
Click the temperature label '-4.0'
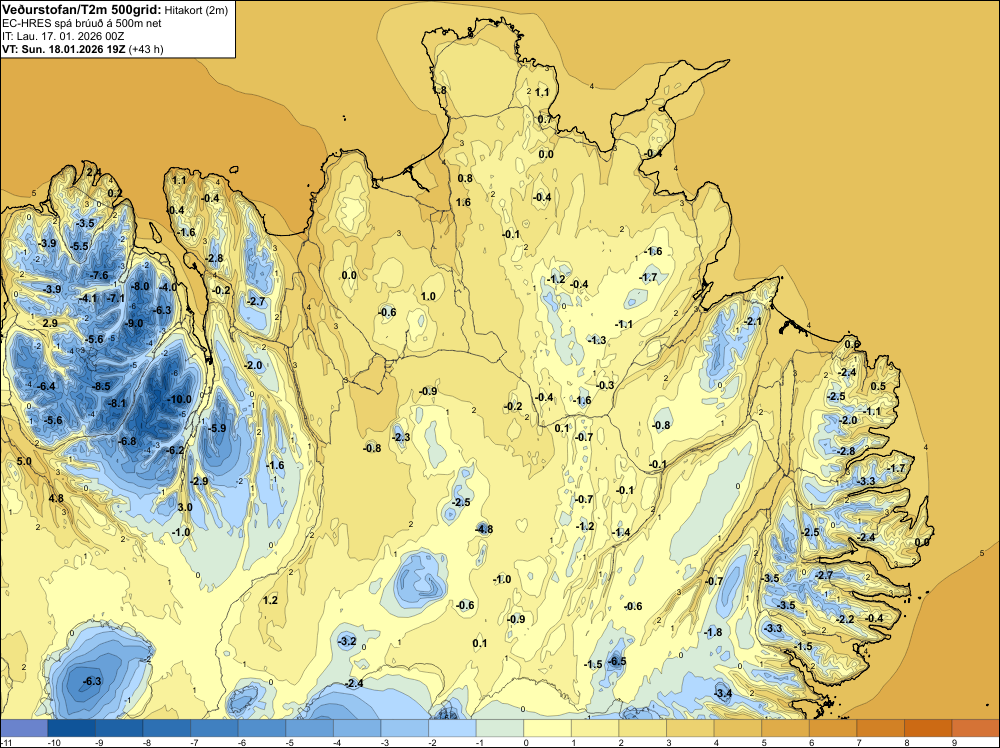point(168,287)
